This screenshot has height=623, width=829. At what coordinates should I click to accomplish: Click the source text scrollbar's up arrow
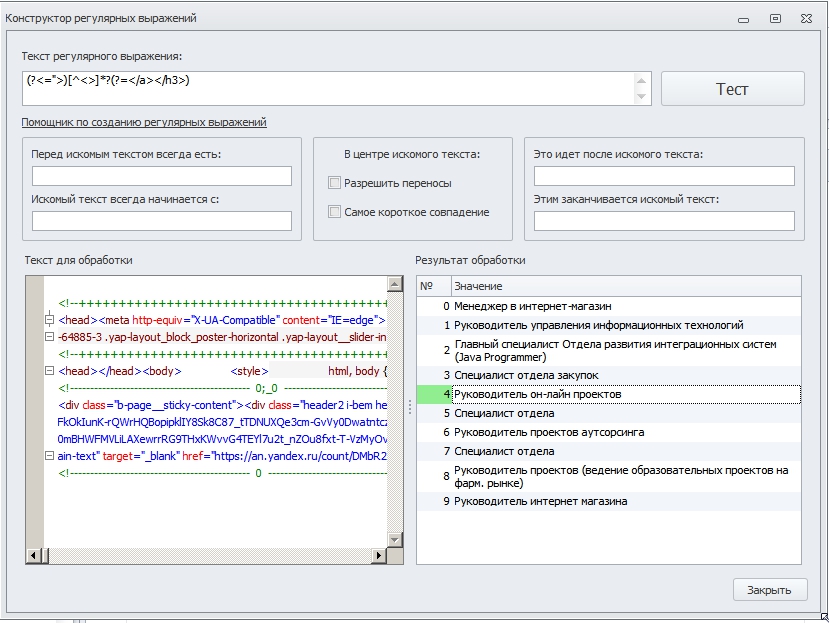click(x=395, y=284)
